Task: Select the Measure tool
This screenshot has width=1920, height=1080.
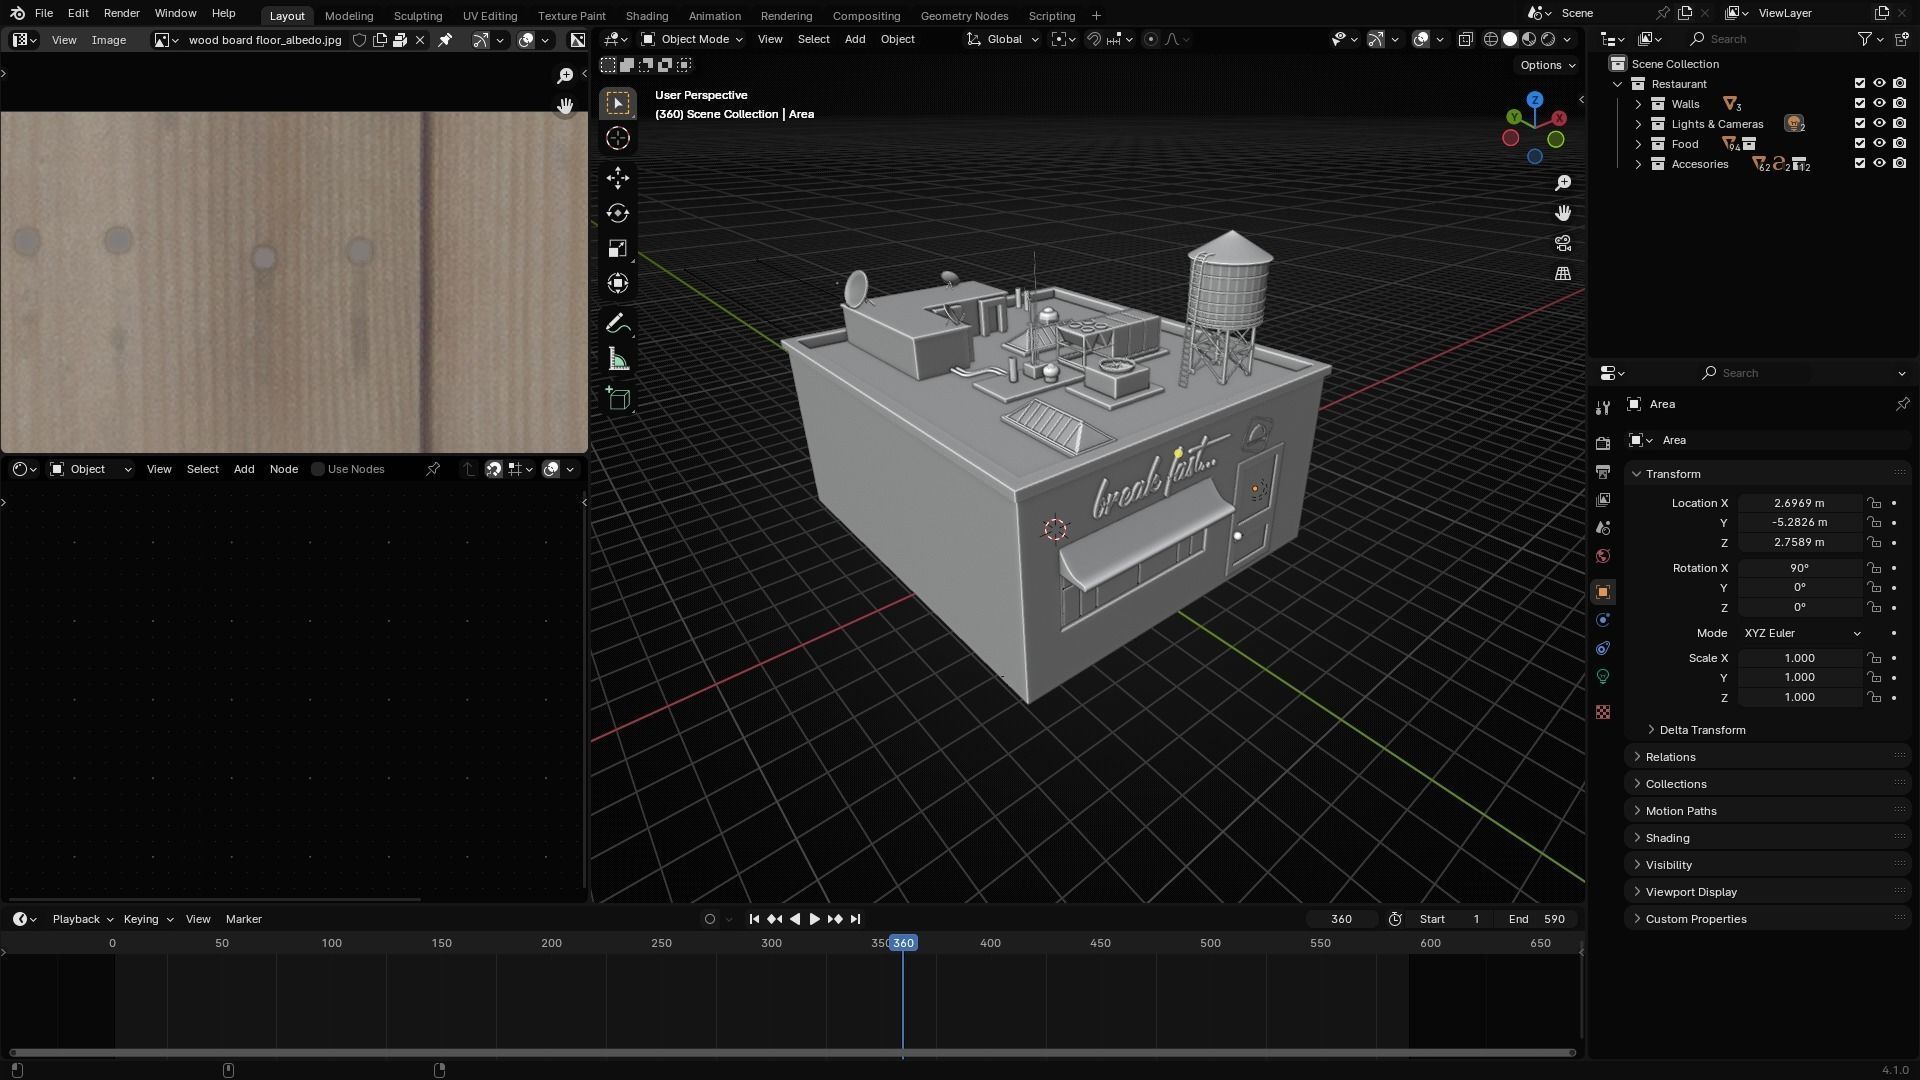Action: coord(617,360)
